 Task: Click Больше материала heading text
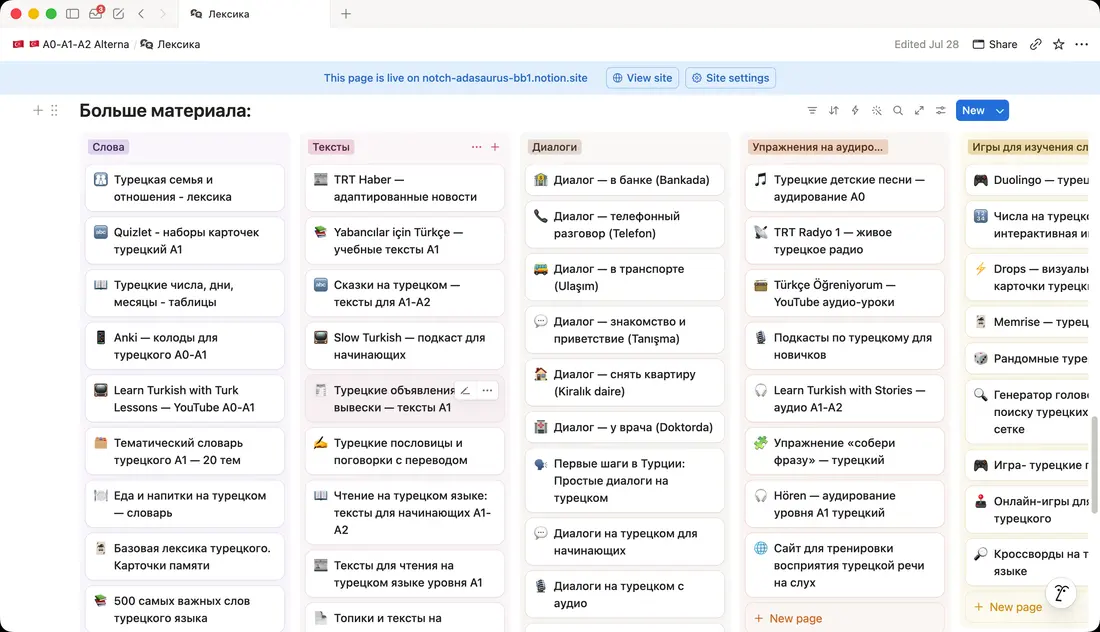165,110
